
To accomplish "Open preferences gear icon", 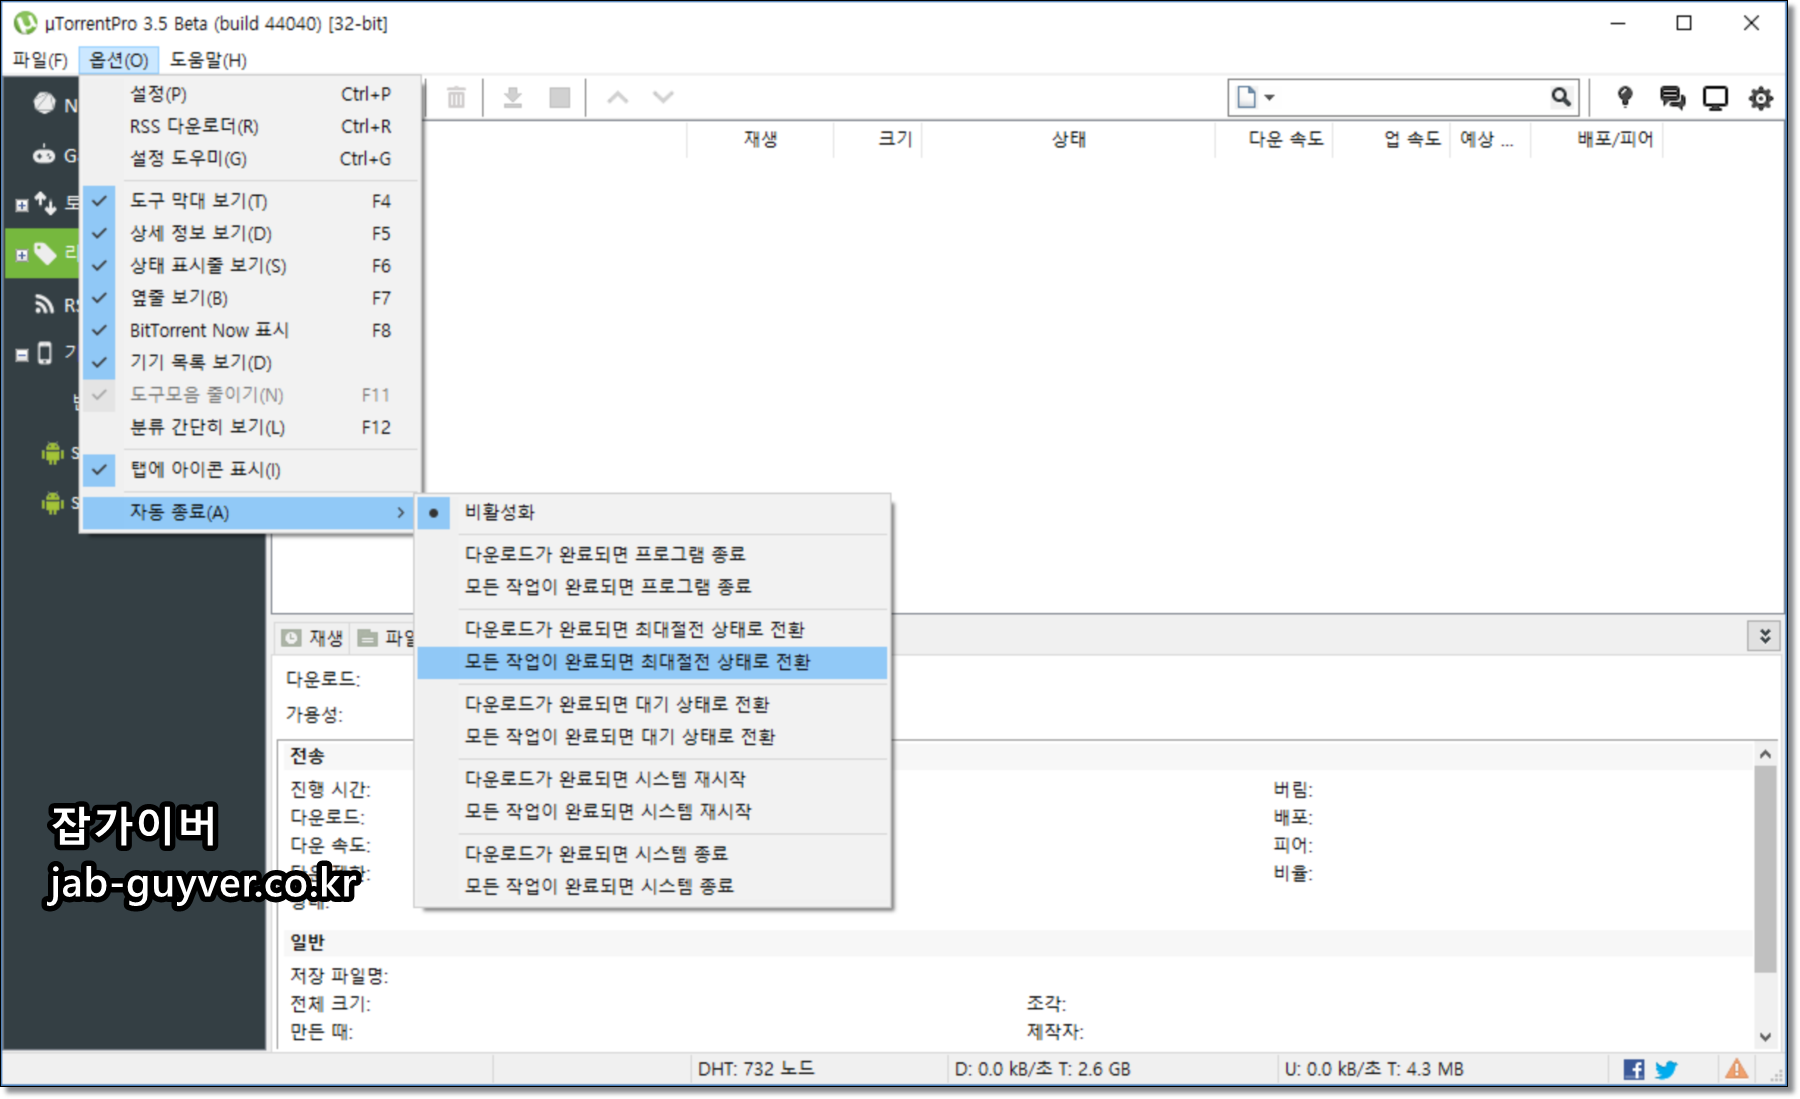I will pos(1761,98).
